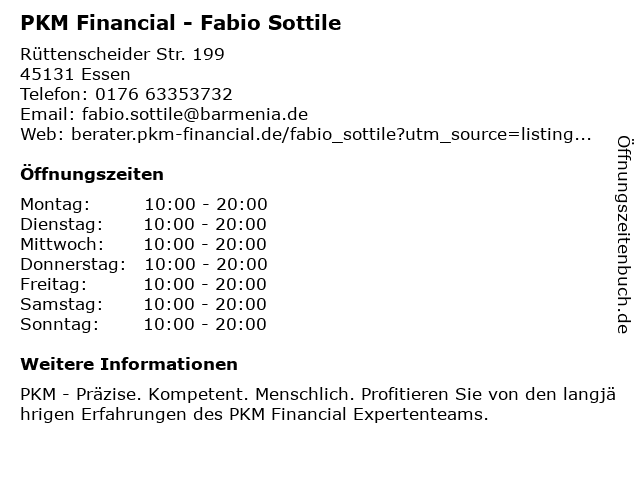
Task: Click the email fabio.sottile@barmenia.de
Action: (195, 114)
